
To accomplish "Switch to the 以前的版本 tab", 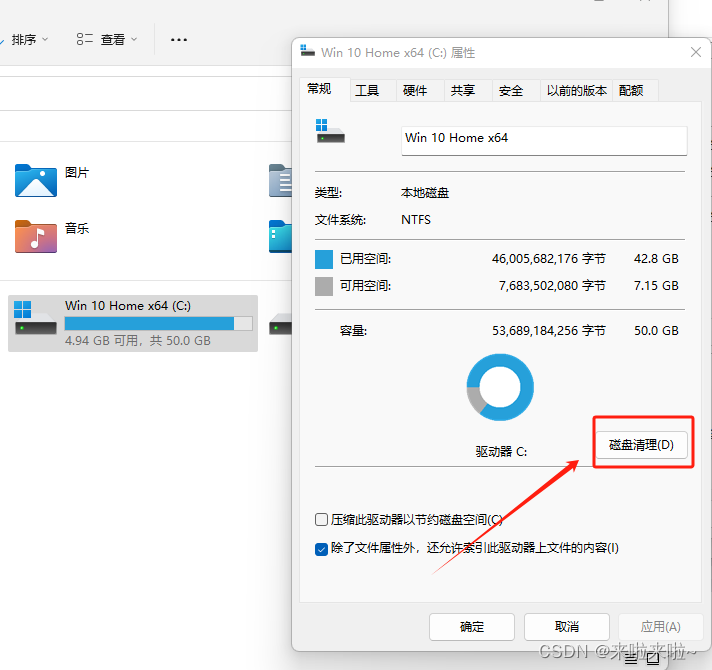I will point(577,90).
